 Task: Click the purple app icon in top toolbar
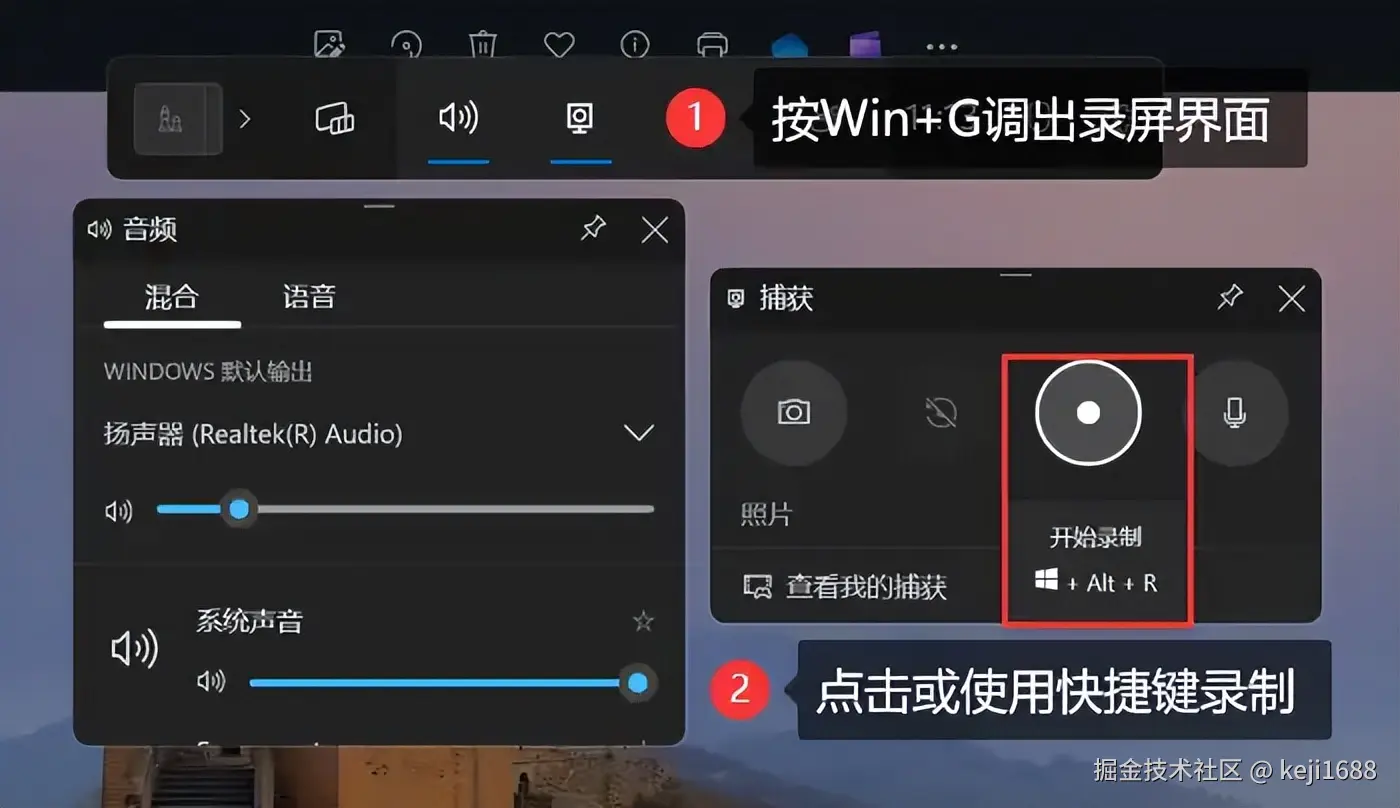click(865, 45)
